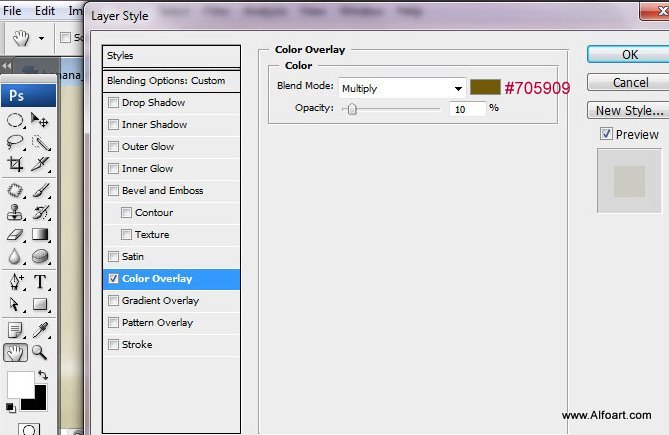Activate the Crop tool
Viewport: 669px width, 435px height.
[16, 165]
